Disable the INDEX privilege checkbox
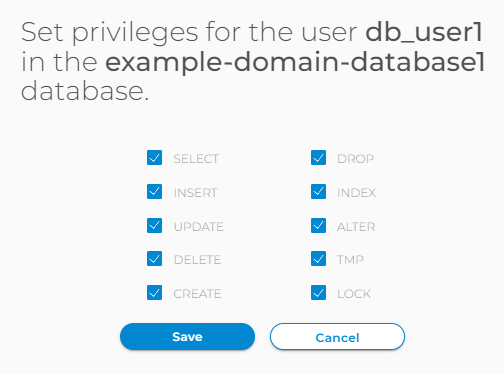504x373 pixels. coord(318,192)
